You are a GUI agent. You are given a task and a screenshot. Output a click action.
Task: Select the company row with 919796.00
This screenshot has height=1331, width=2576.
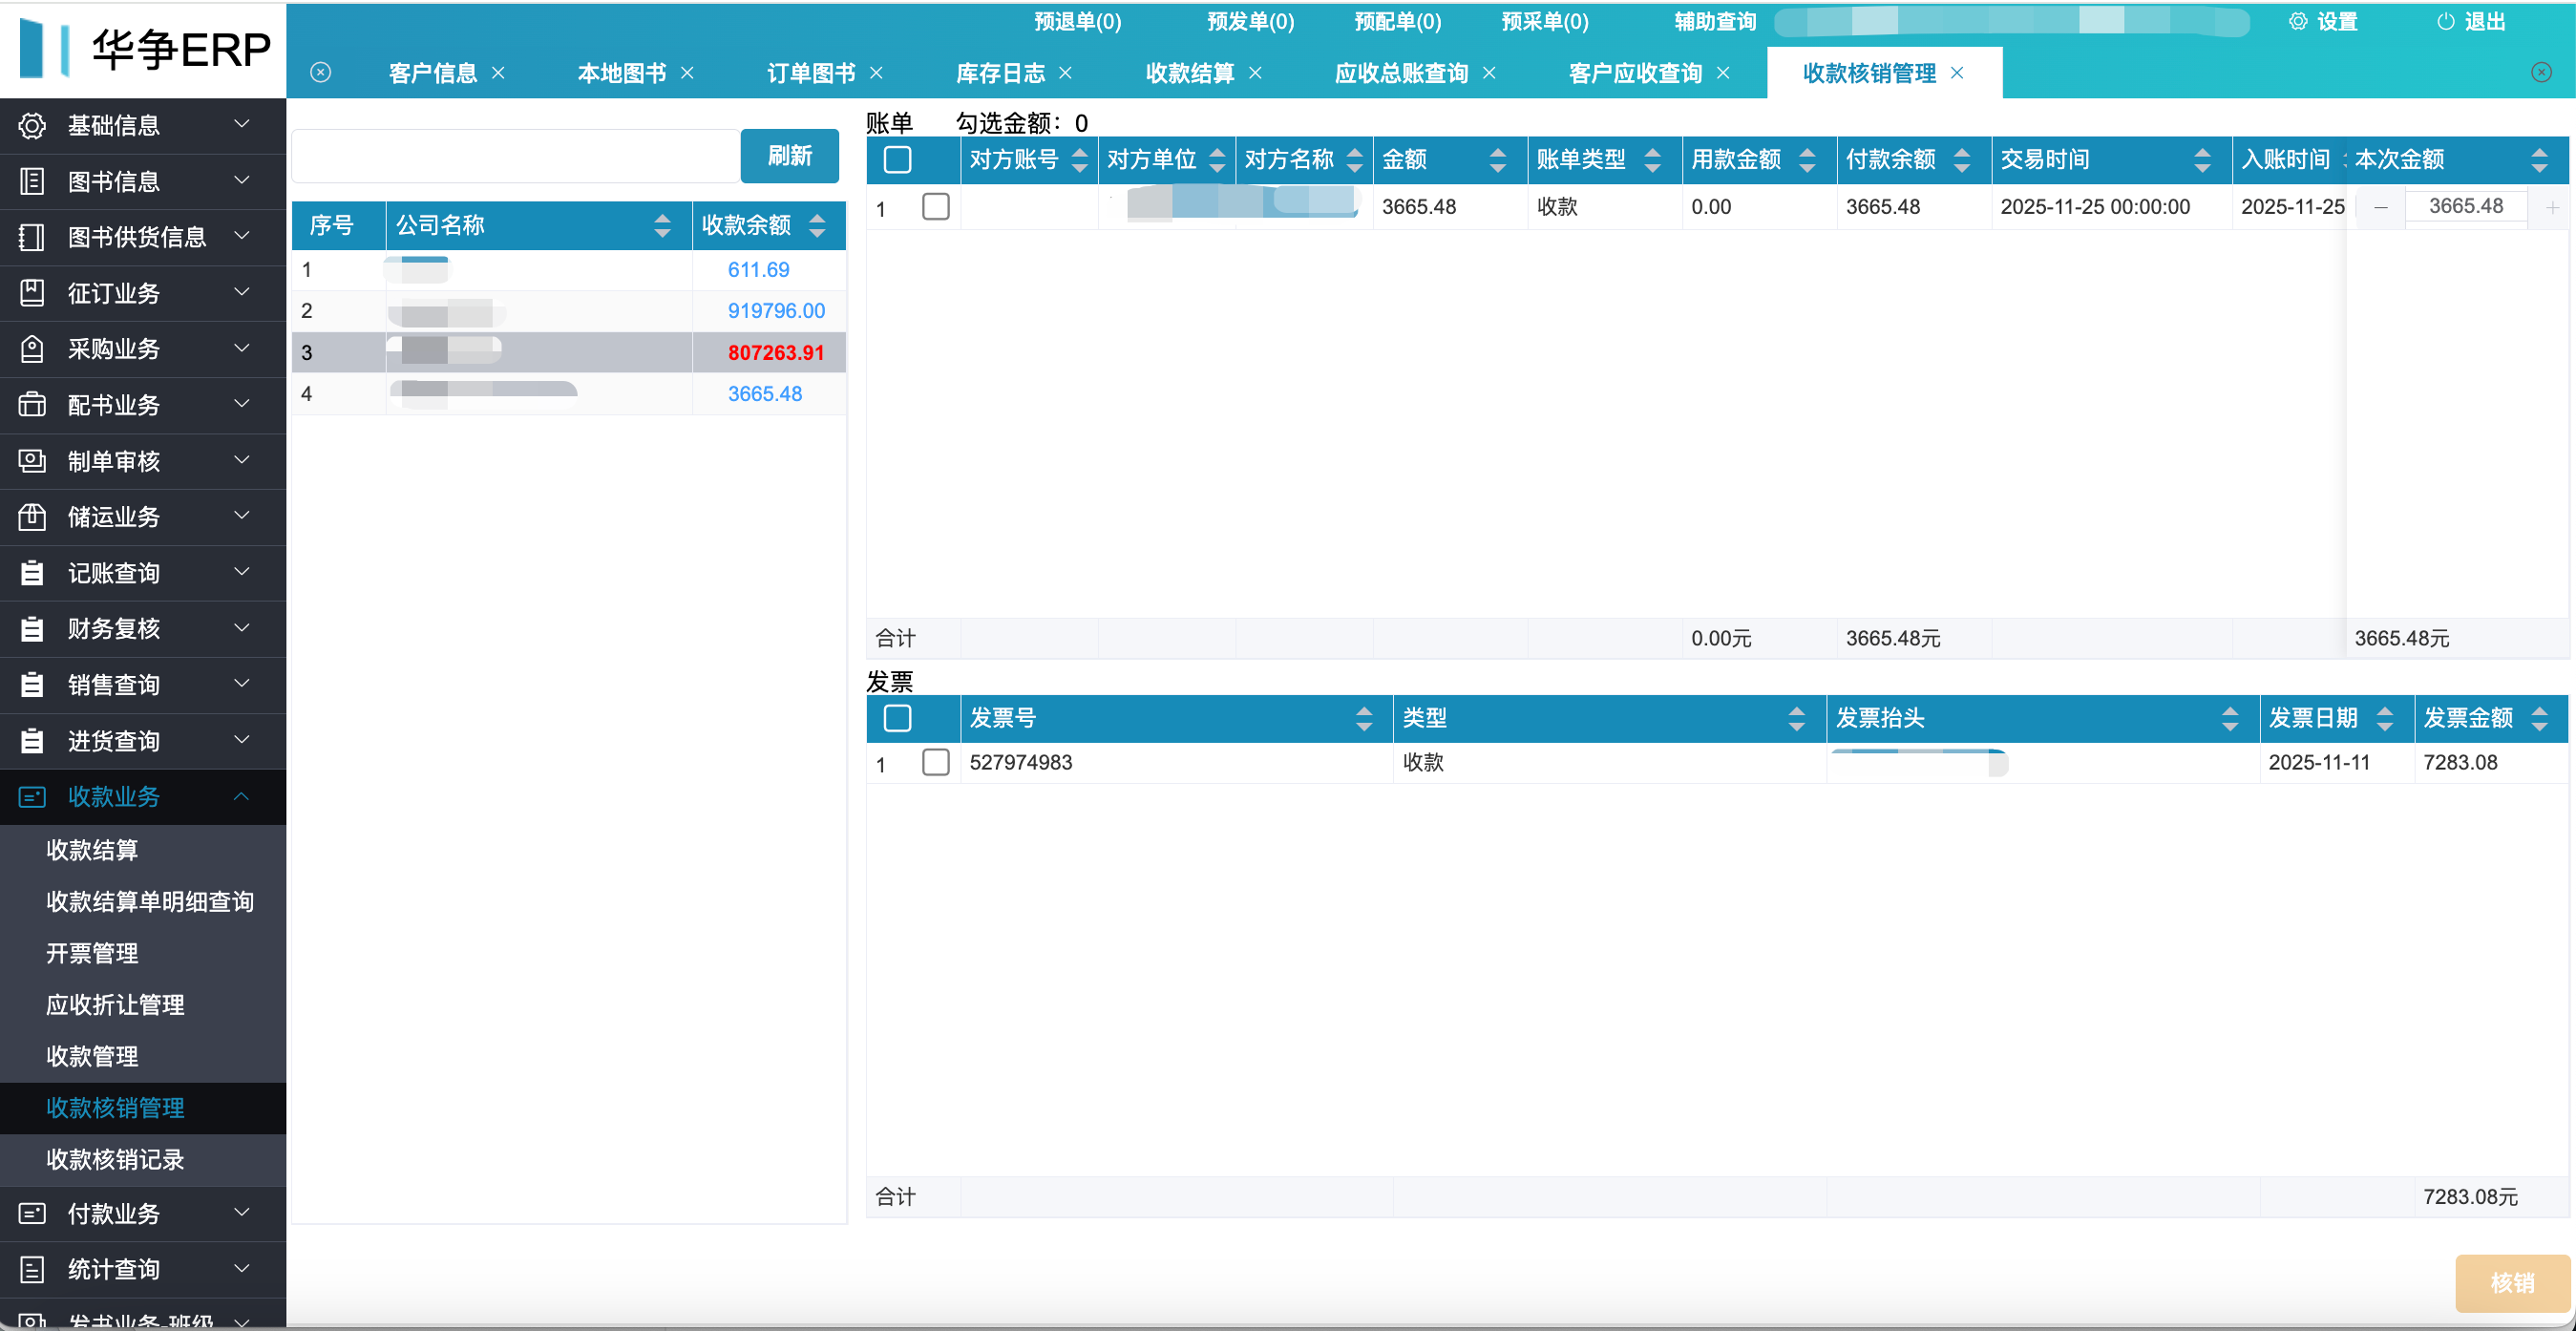click(568, 311)
